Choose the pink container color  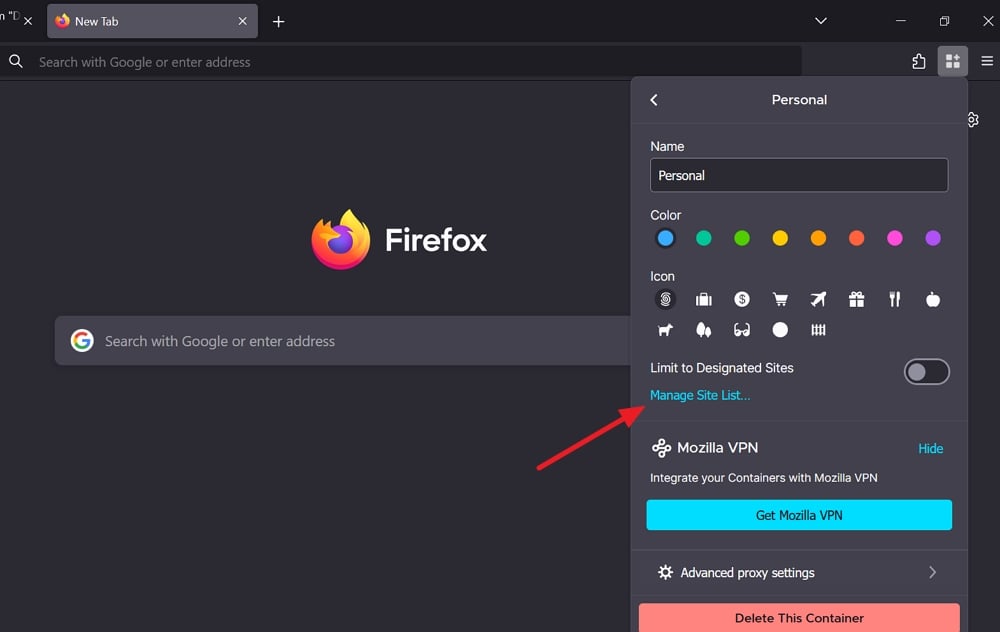click(x=895, y=238)
